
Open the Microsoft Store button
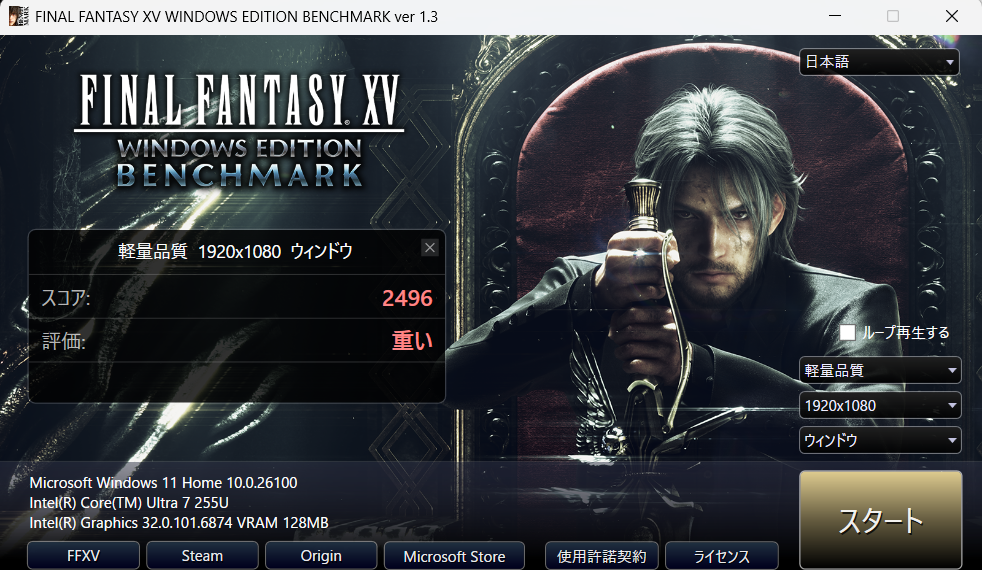click(x=454, y=556)
